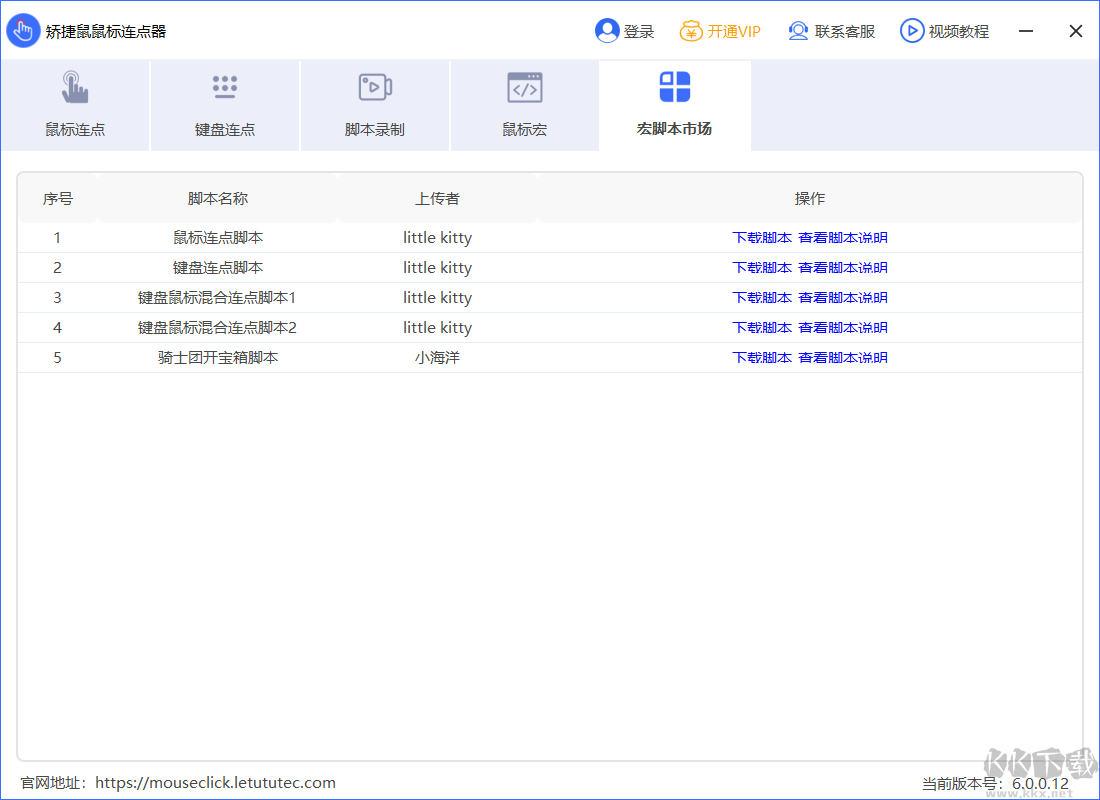The height and width of the screenshot is (800, 1100).
Task: Switch to the 鼠标连点 tab label
Action: [75, 129]
